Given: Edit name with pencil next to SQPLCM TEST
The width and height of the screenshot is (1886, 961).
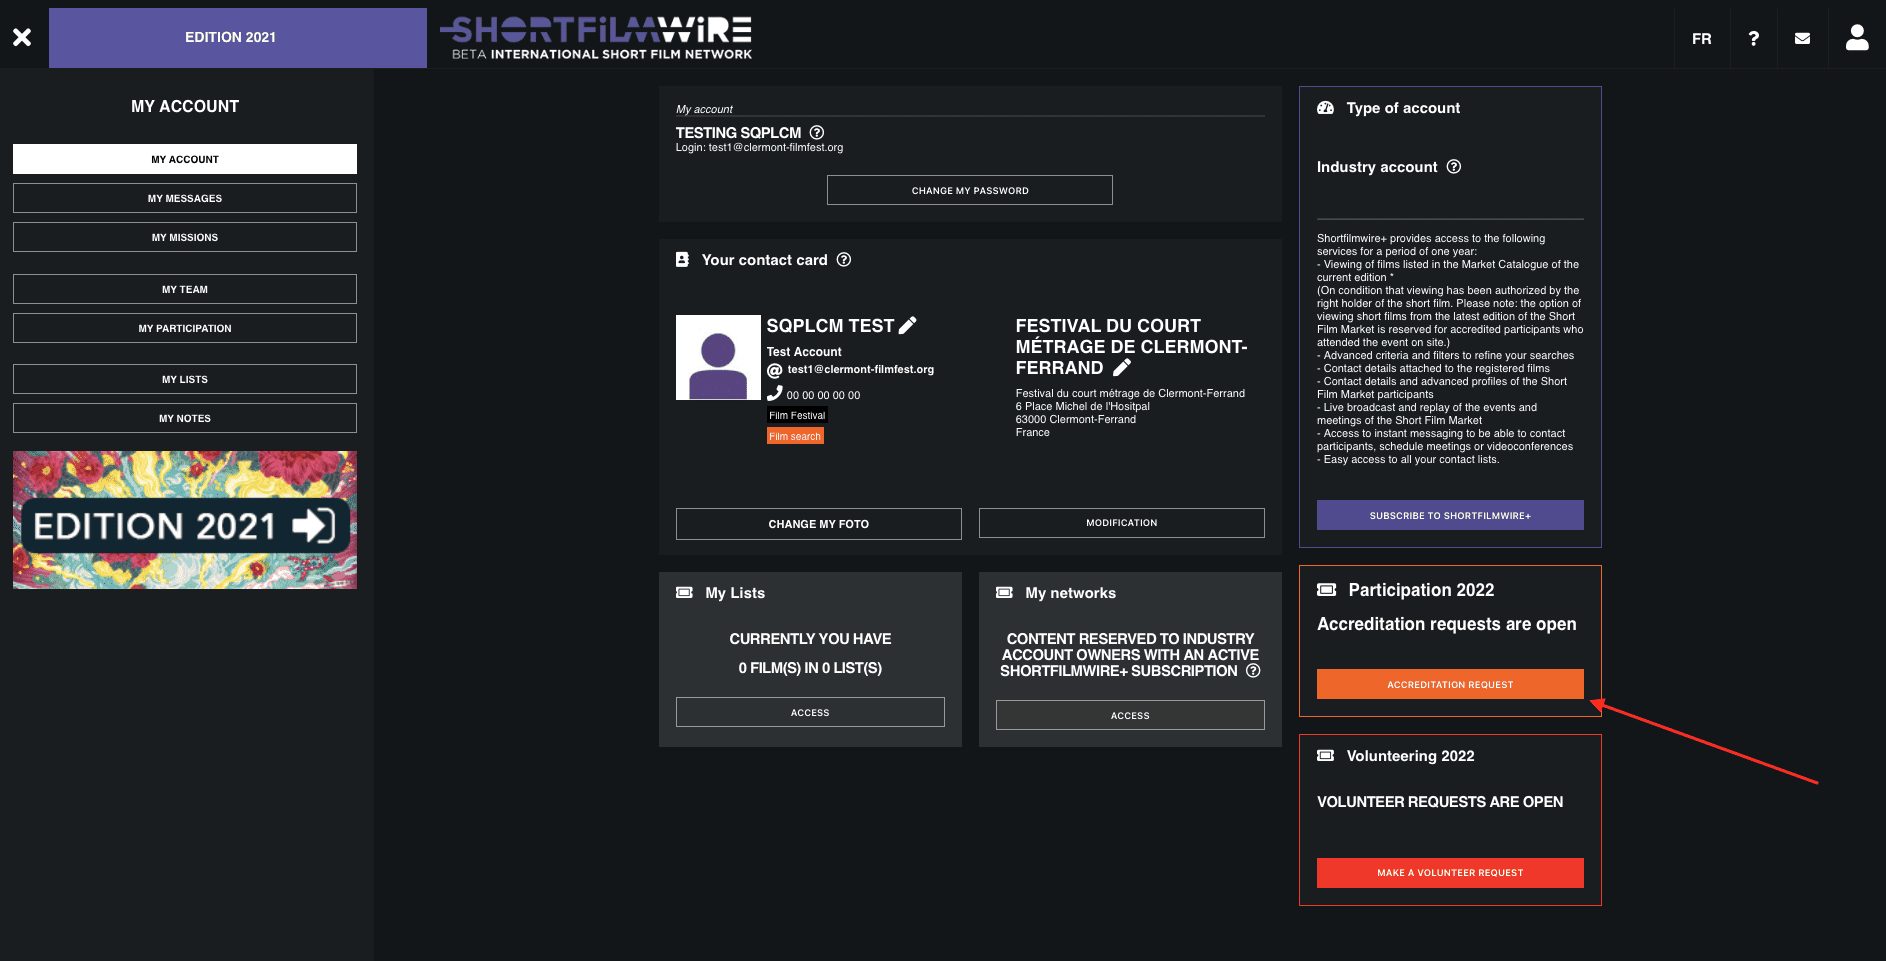Looking at the screenshot, I should pos(908,325).
